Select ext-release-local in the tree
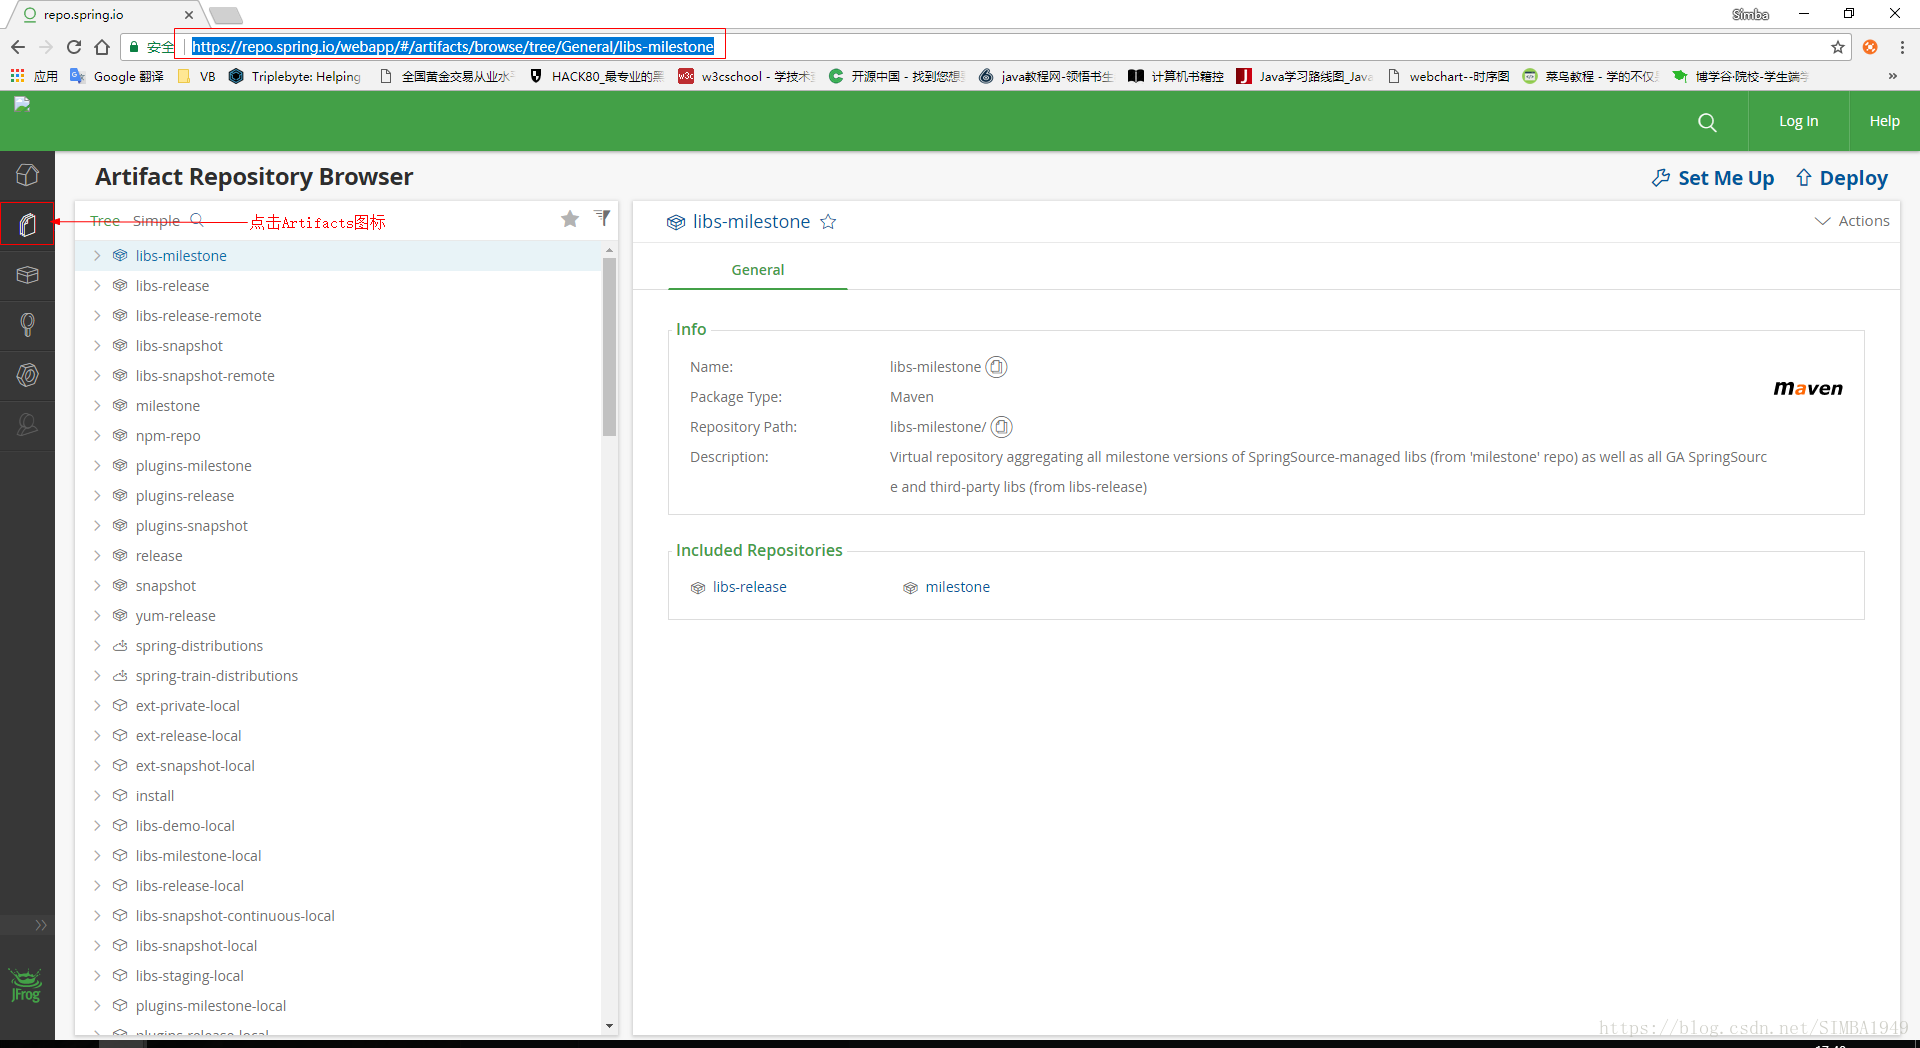The width and height of the screenshot is (1920, 1048). 188,736
